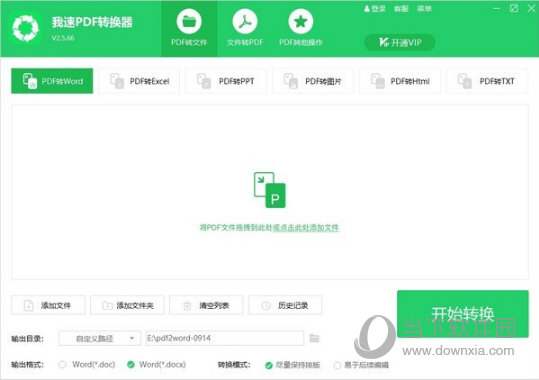539x380 pixels.
Task: Click the 输出目录 label
Action: coord(28,339)
